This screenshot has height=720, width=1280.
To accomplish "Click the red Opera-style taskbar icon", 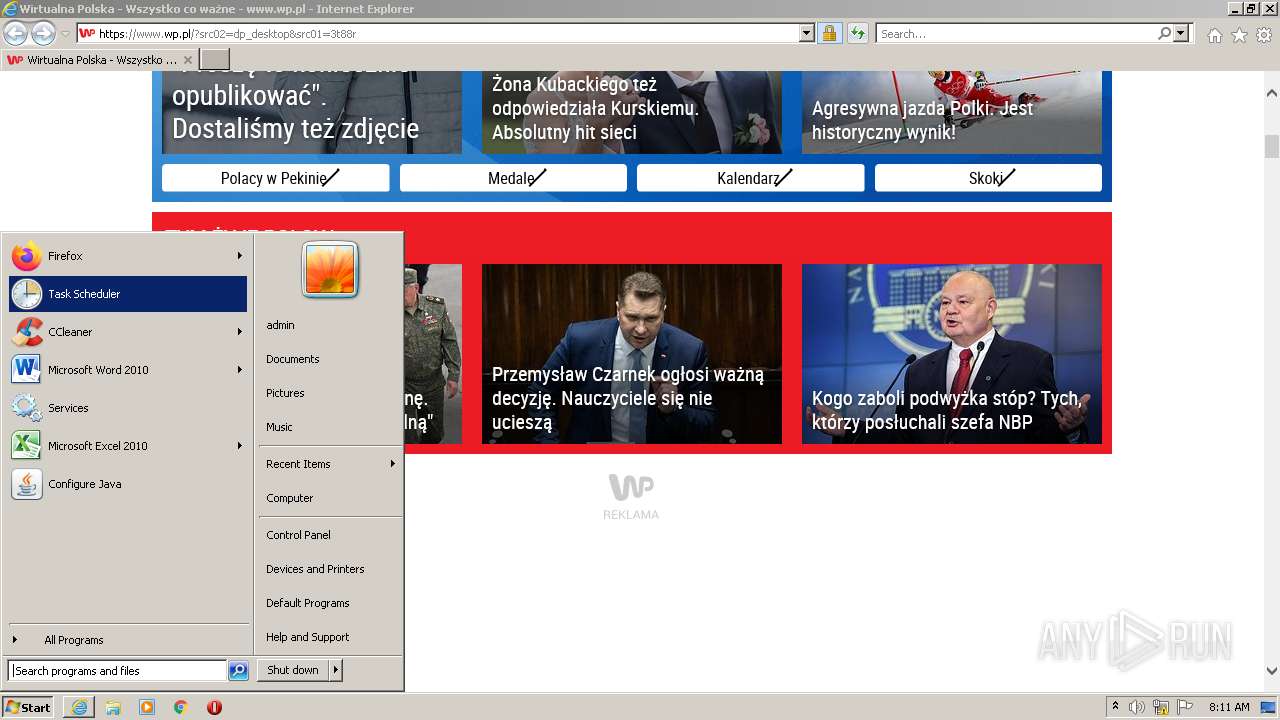I will [214, 707].
